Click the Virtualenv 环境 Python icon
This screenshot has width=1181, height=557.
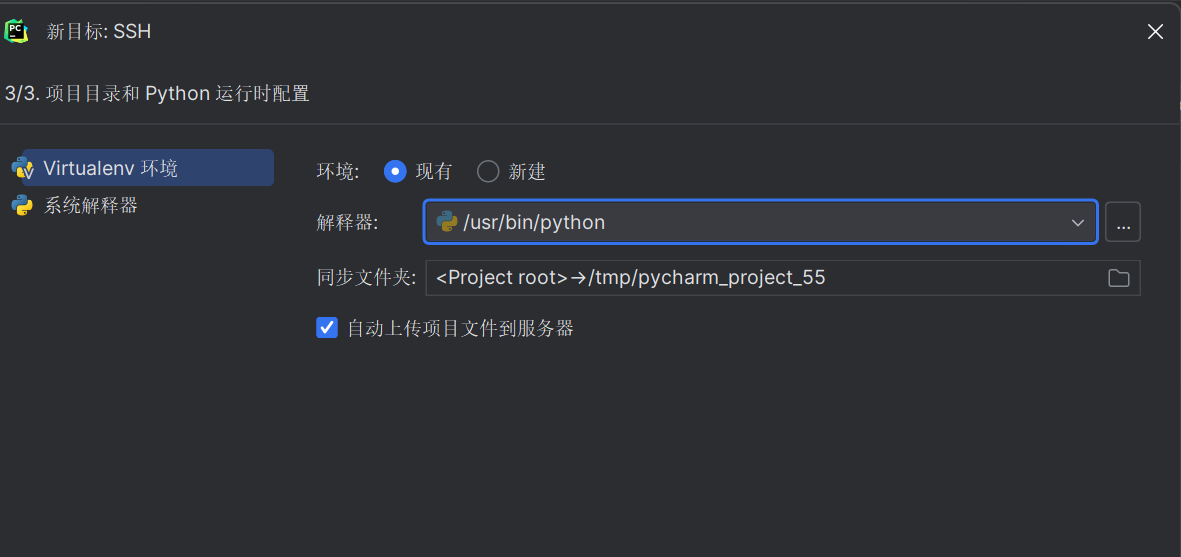tap(22, 168)
